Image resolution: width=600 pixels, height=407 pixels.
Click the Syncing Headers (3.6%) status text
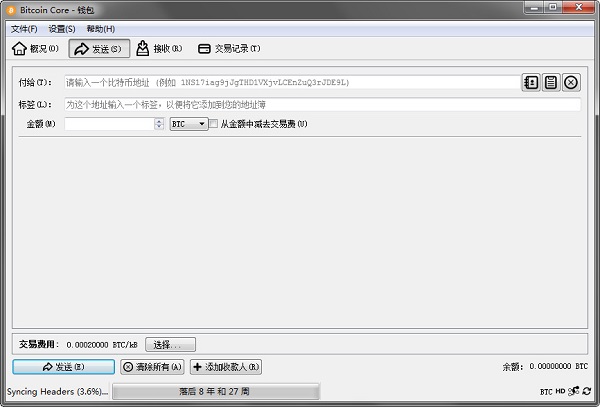[x=57, y=392]
